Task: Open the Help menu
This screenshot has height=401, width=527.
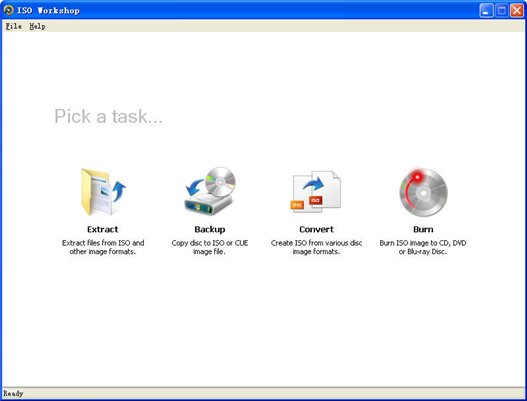Action: 37,26
